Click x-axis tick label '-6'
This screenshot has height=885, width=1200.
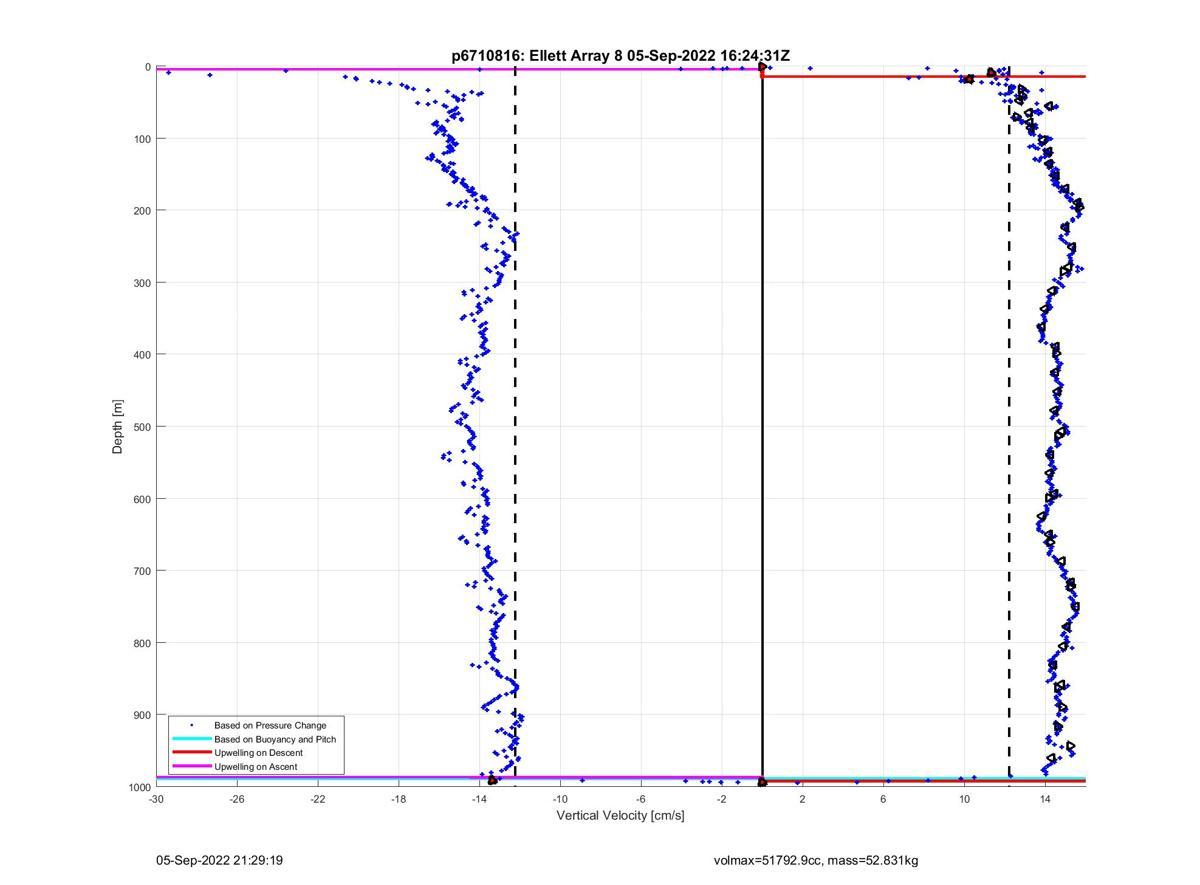[x=641, y=799]
